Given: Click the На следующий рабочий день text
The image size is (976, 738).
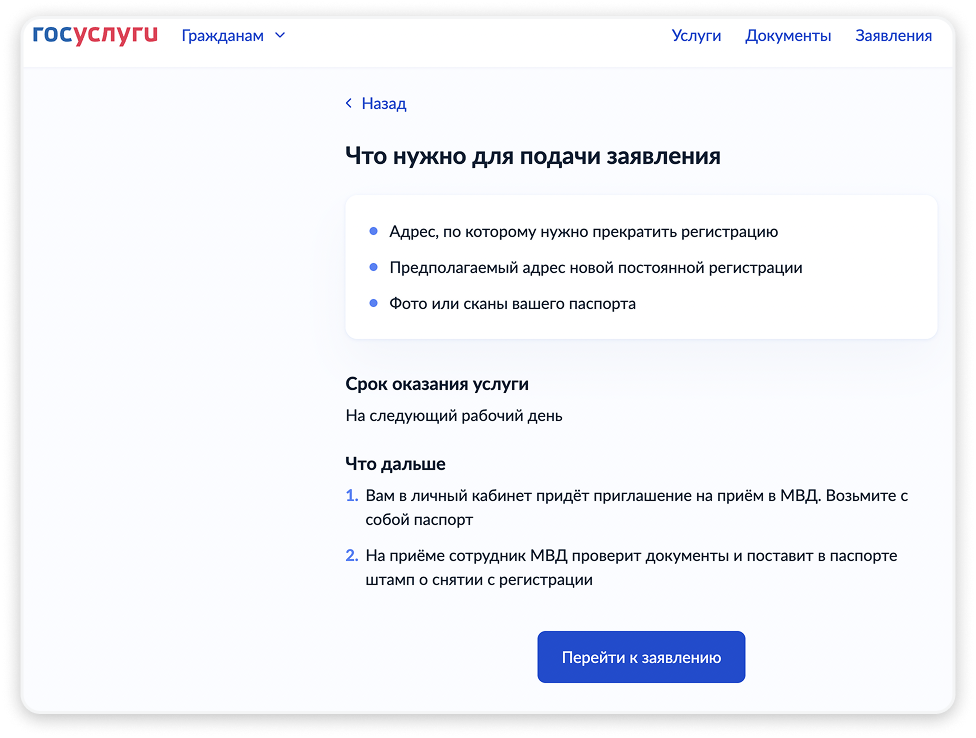Looking at the screenshot, I should (x=453, y=415).
